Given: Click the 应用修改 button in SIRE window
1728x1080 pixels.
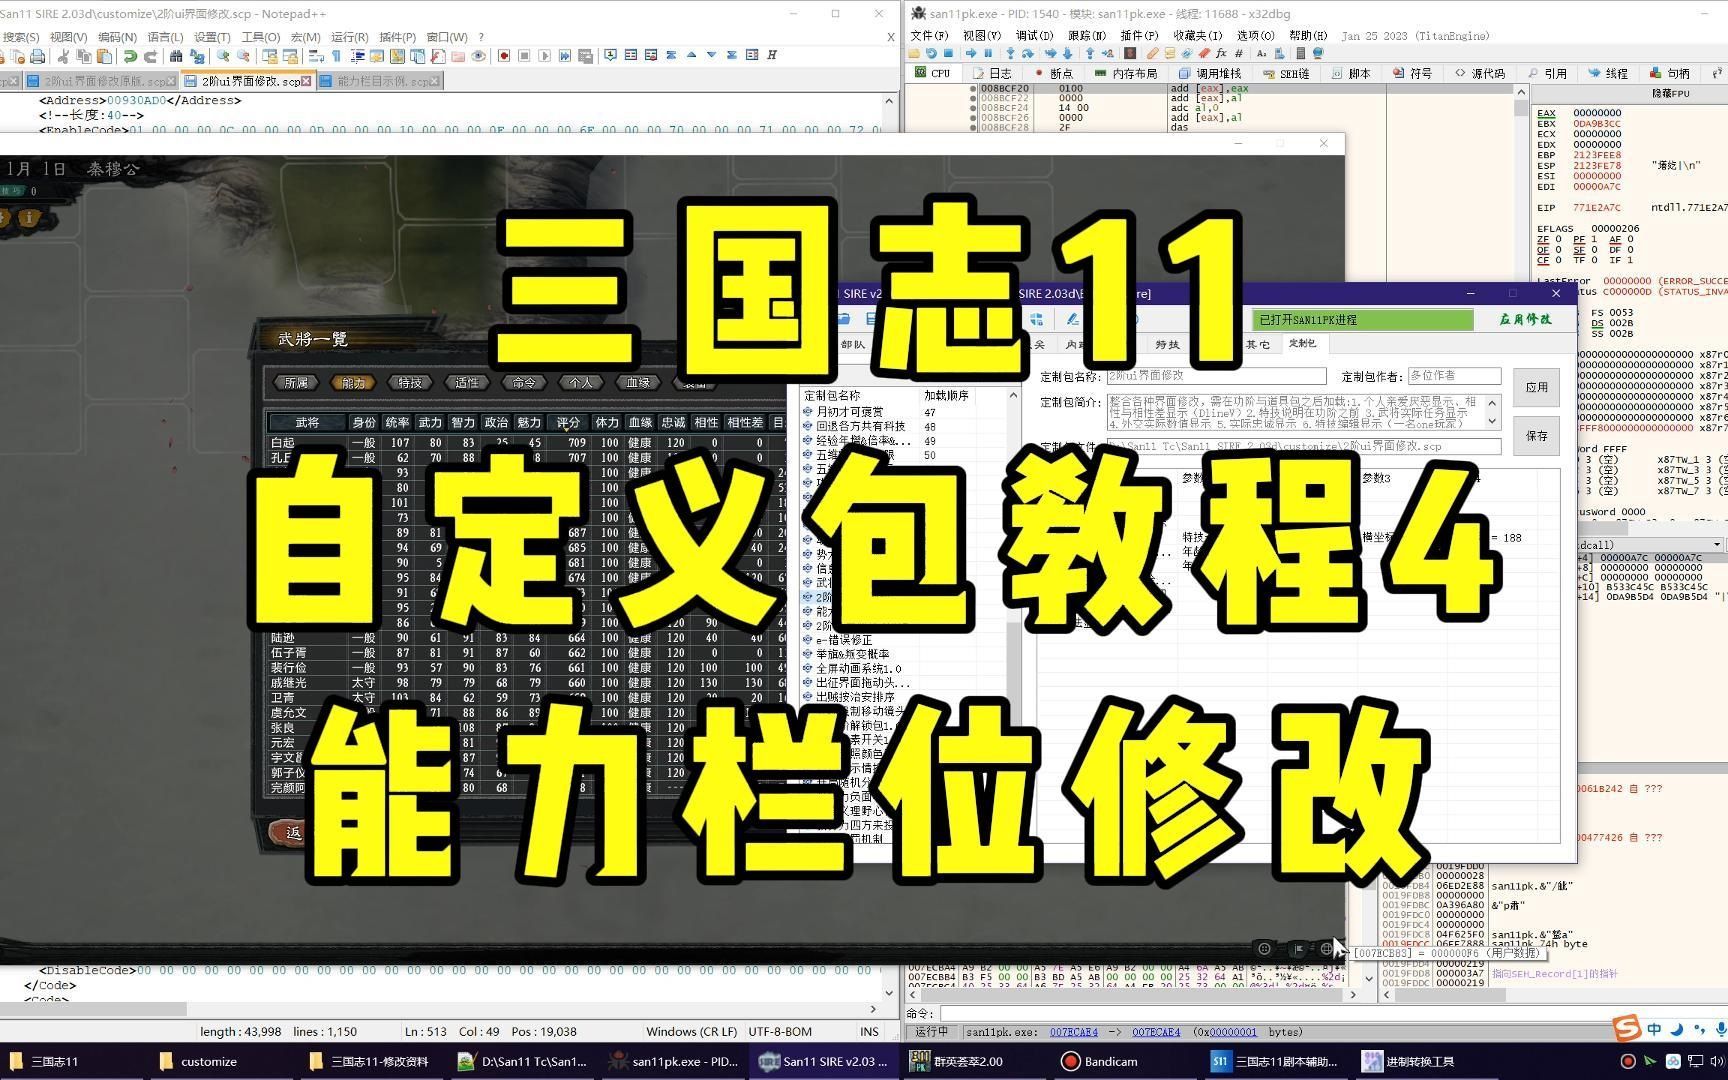Looking at the screenshot, I should [1525, 319].
